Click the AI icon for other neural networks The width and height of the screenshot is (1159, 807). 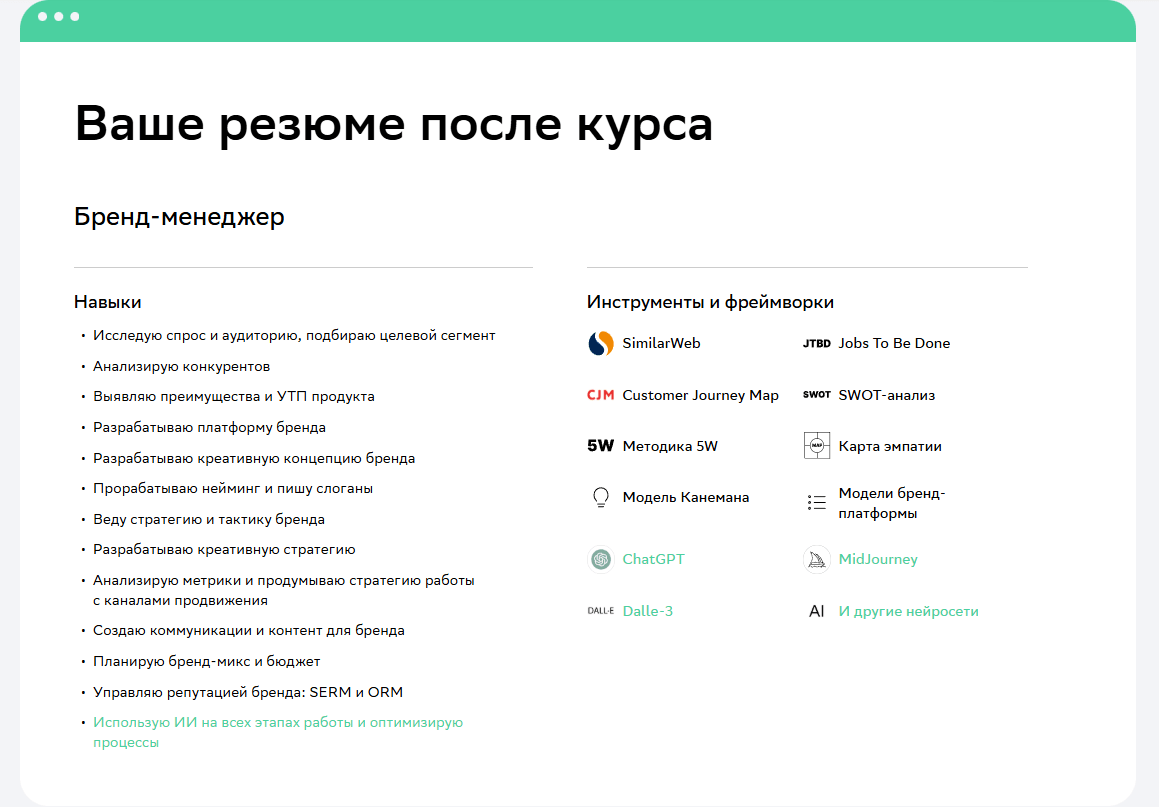[816, 611]
